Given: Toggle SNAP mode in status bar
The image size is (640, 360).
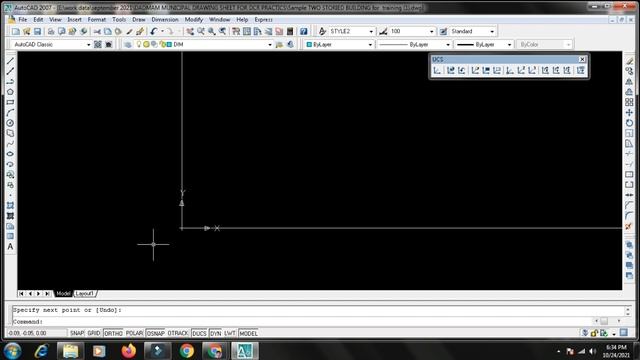Looking at the screenshot, I should click(77, 333).
